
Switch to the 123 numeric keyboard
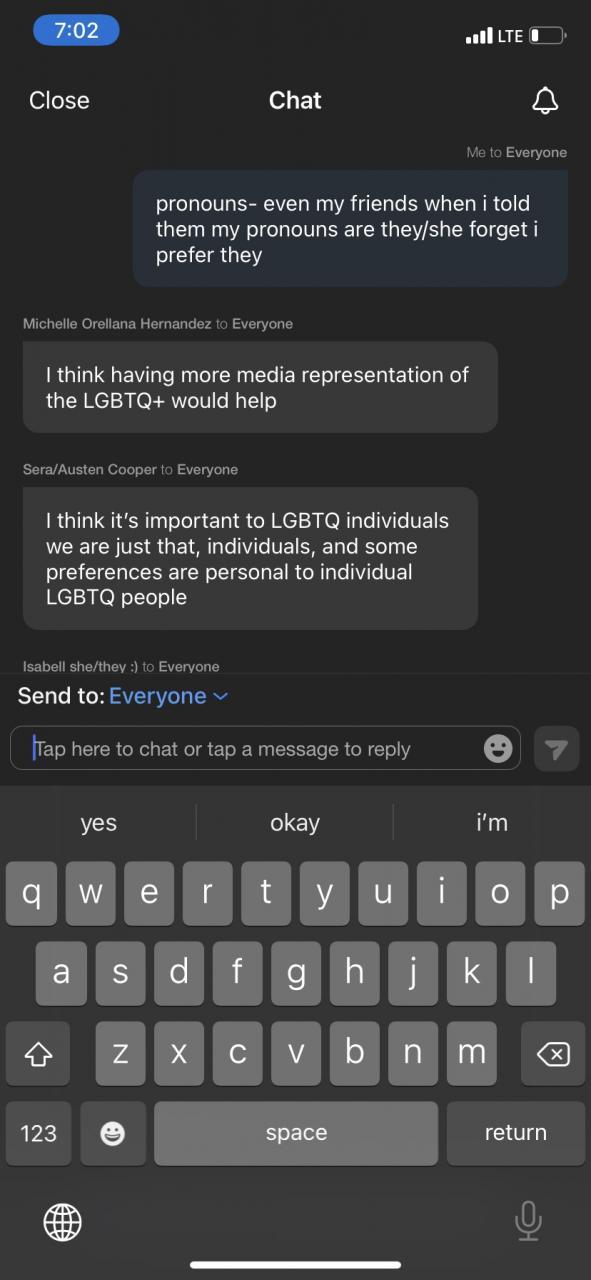coord(38,1133)
